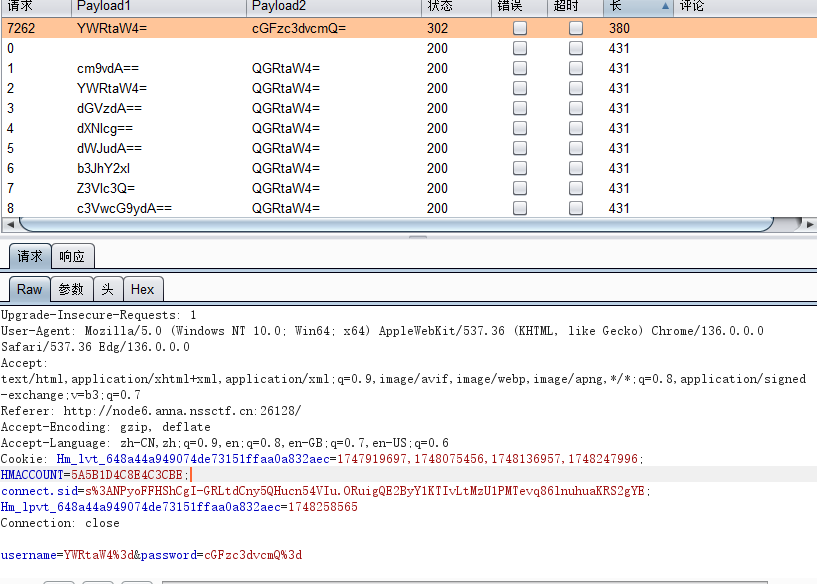Toggle the 超时 checkbox in row 0
Viewport: 817px width, 584px height.
point(576,48)
